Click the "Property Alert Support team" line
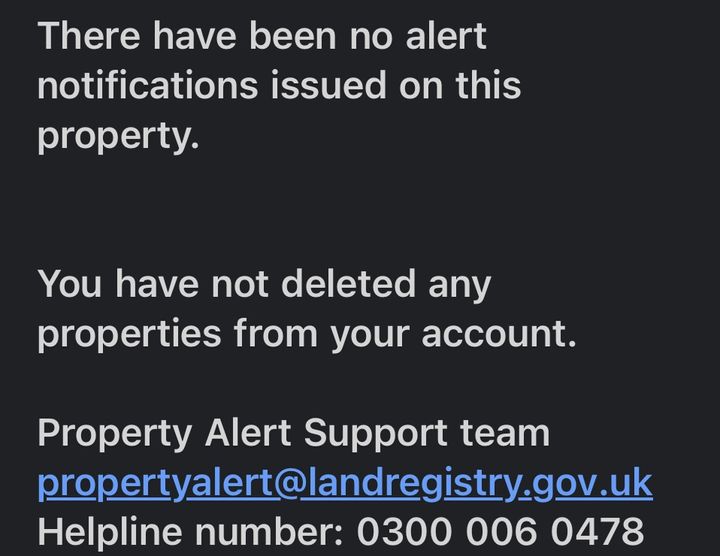The image size is (720, 556). point(293,433)
